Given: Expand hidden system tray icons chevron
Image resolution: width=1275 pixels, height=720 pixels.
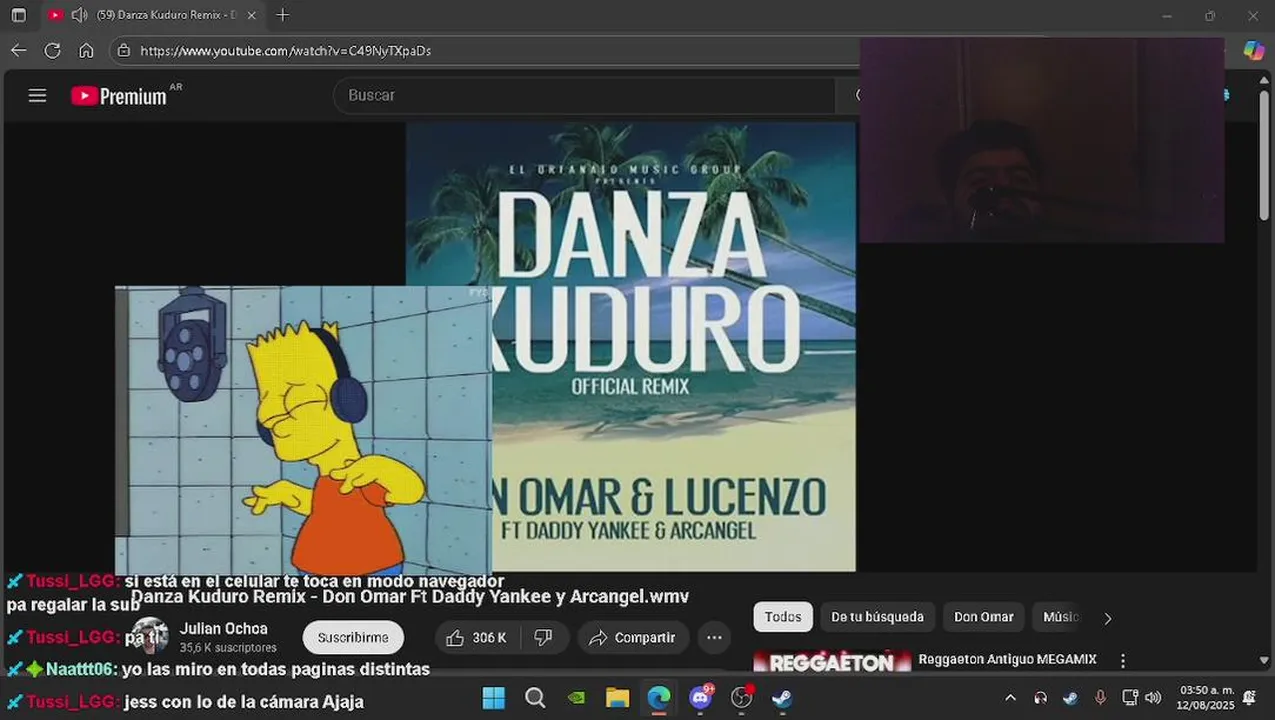Looking at the screenshot, I should [1010, 698].
